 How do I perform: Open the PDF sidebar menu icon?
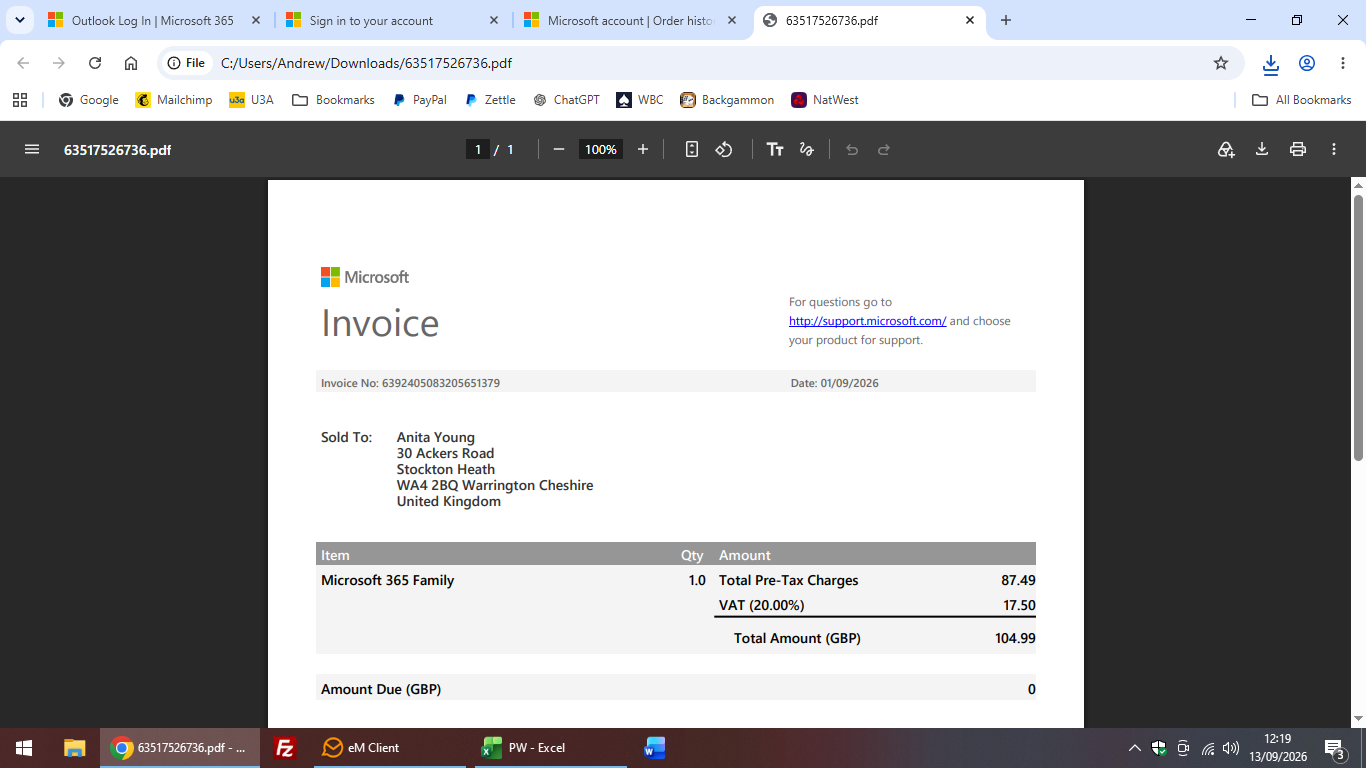[32, 149]
